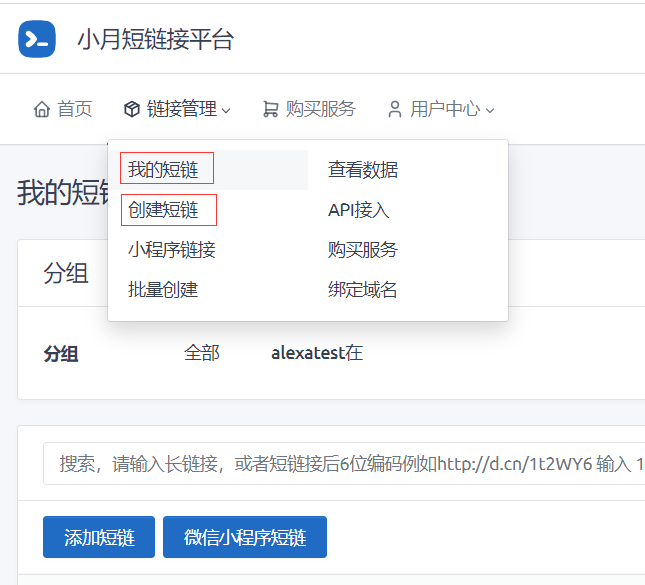The image size is (645, 585).
Task: Select the alexatest在 group filter
Action: (317, 353)
